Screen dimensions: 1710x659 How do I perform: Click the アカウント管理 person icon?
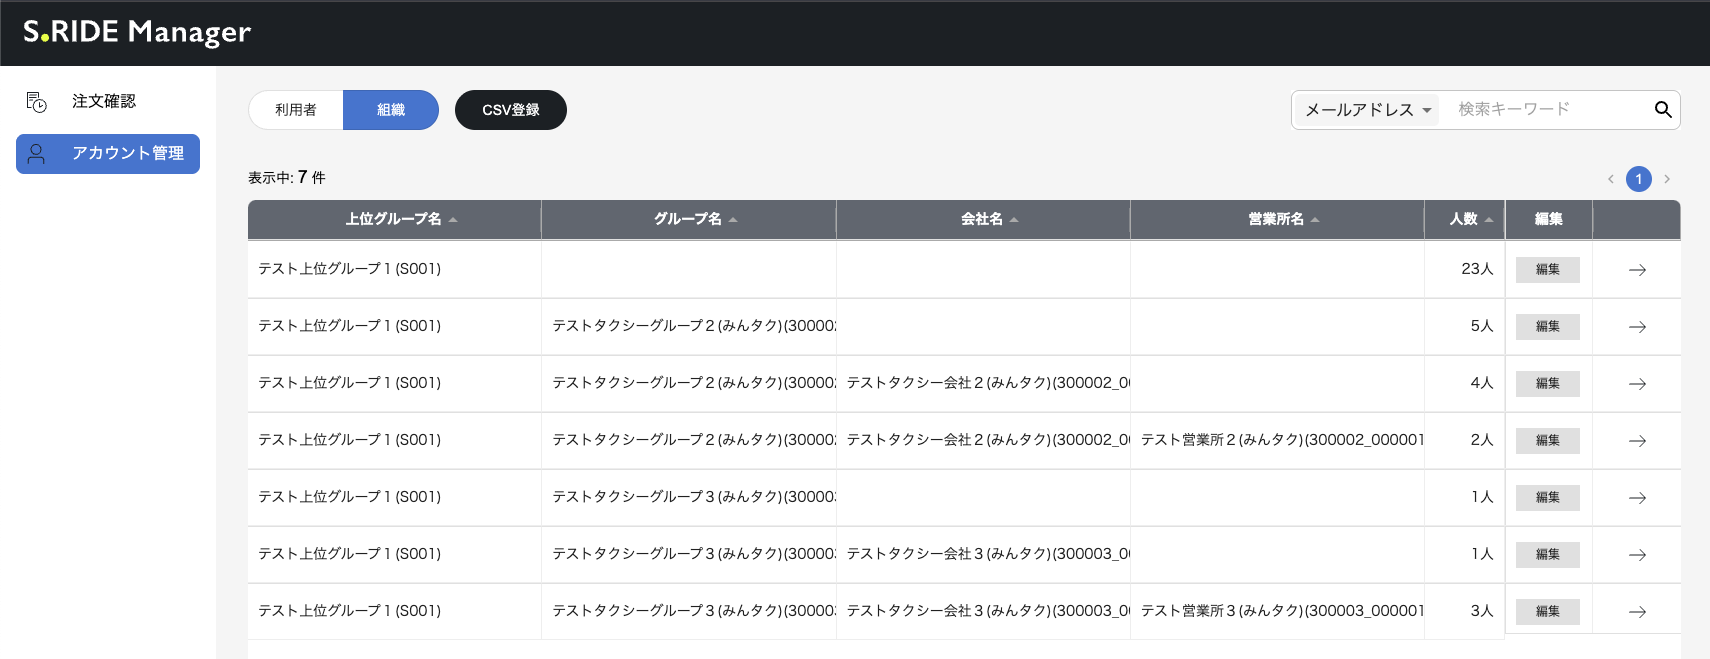click(x=36, y=154)
